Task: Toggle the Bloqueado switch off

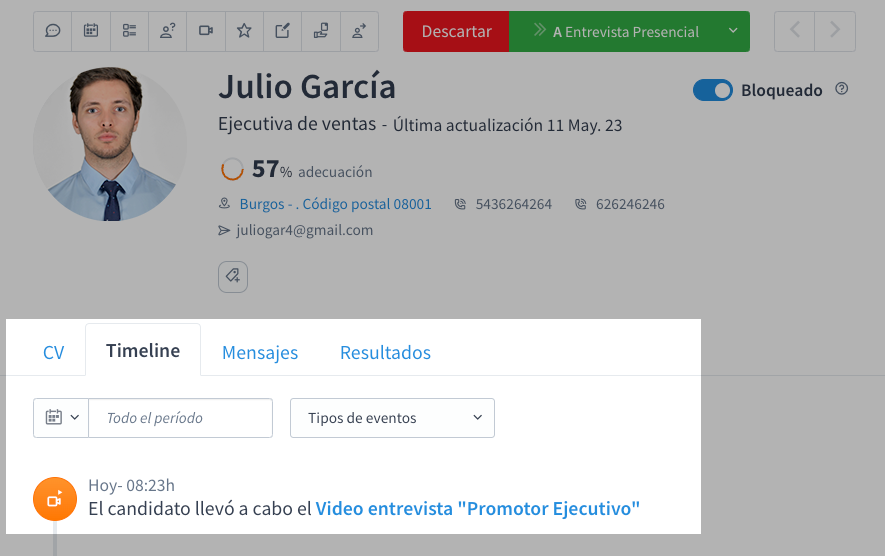Action: click(x=713, y=91)
